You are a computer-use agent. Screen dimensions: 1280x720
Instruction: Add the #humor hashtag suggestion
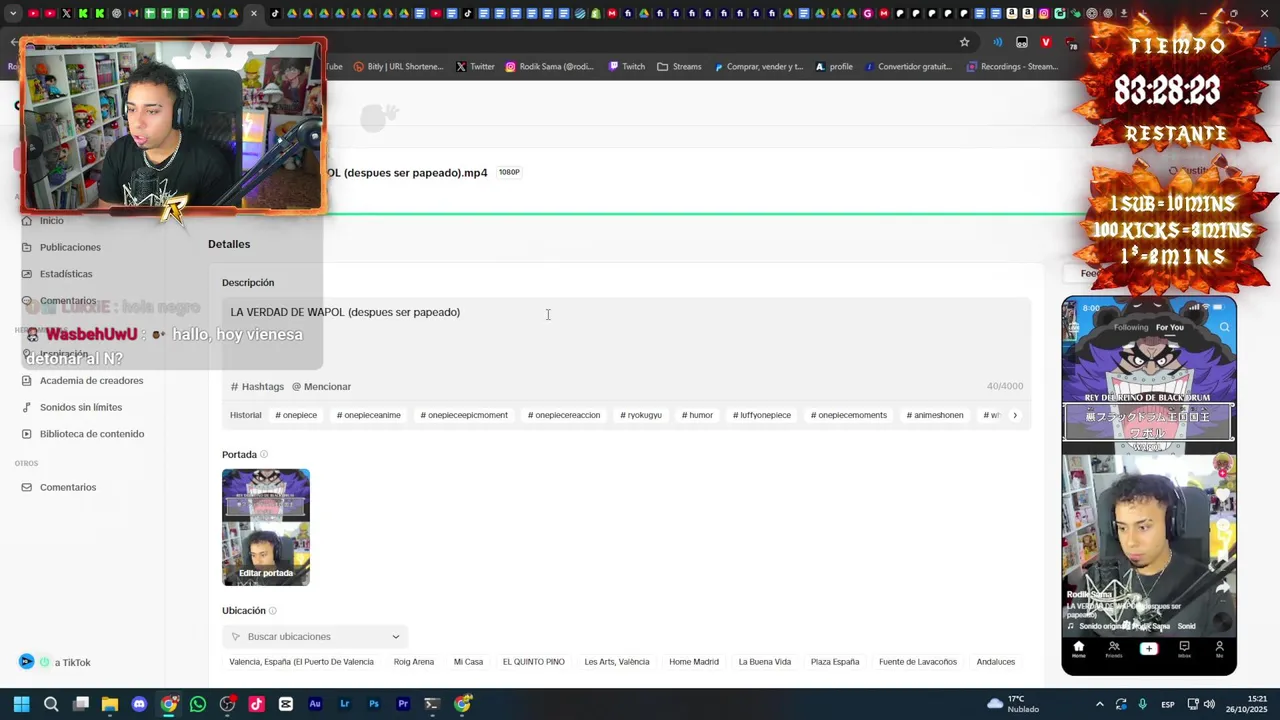[697, 415]
